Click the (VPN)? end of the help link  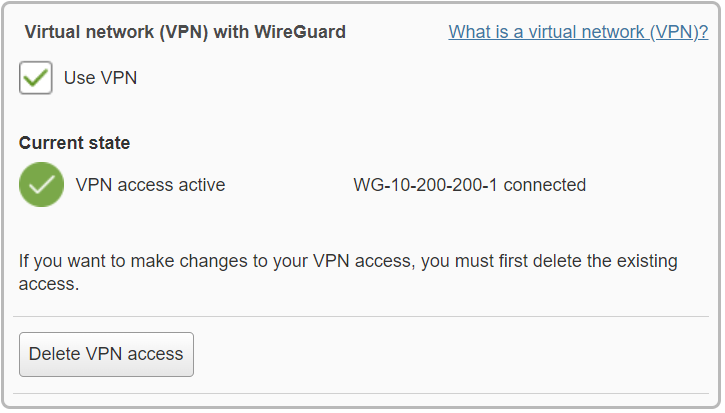coord(679,32)
